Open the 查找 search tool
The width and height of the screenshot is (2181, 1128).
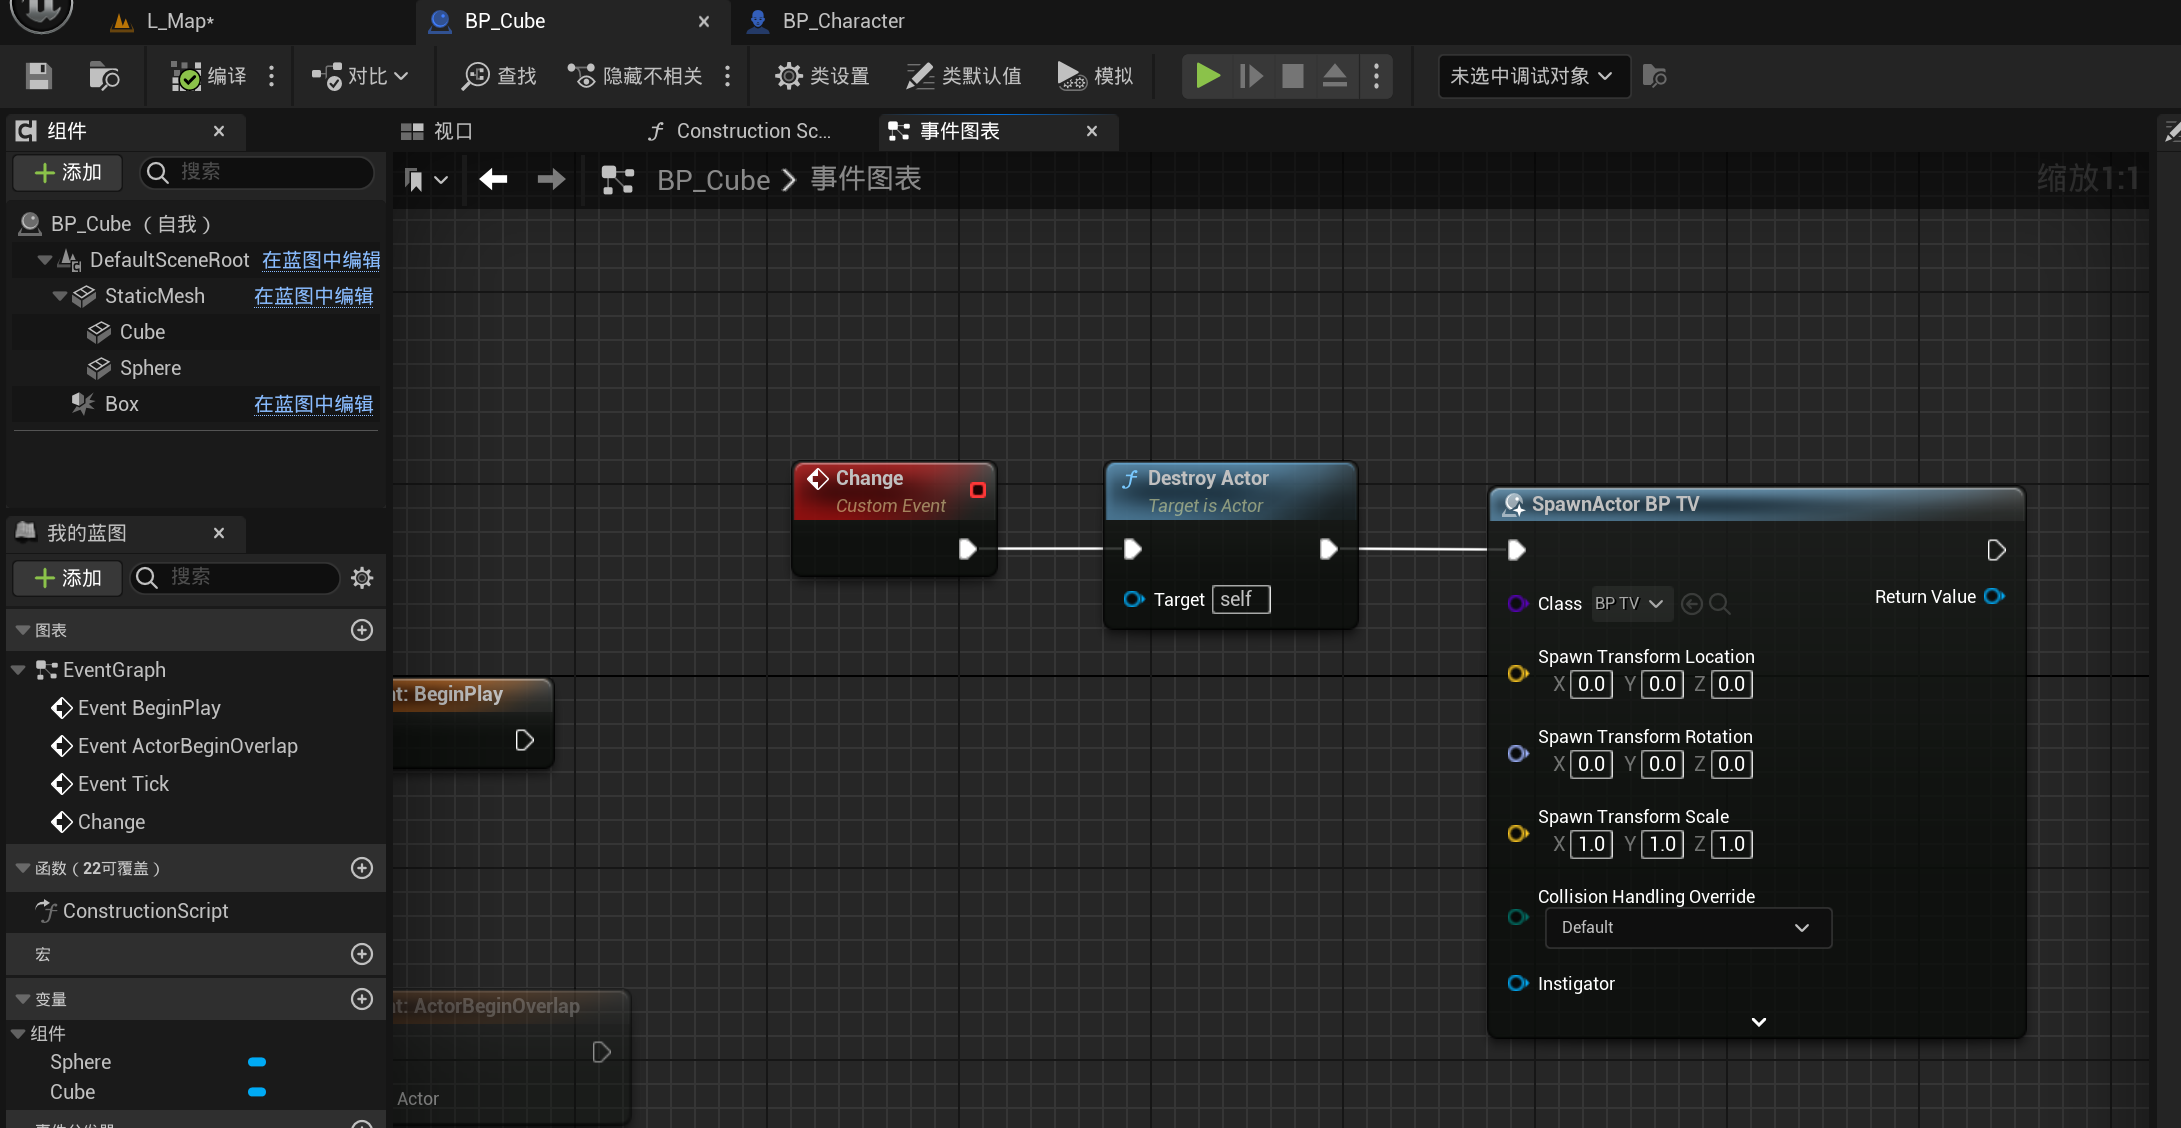[497, 76]
